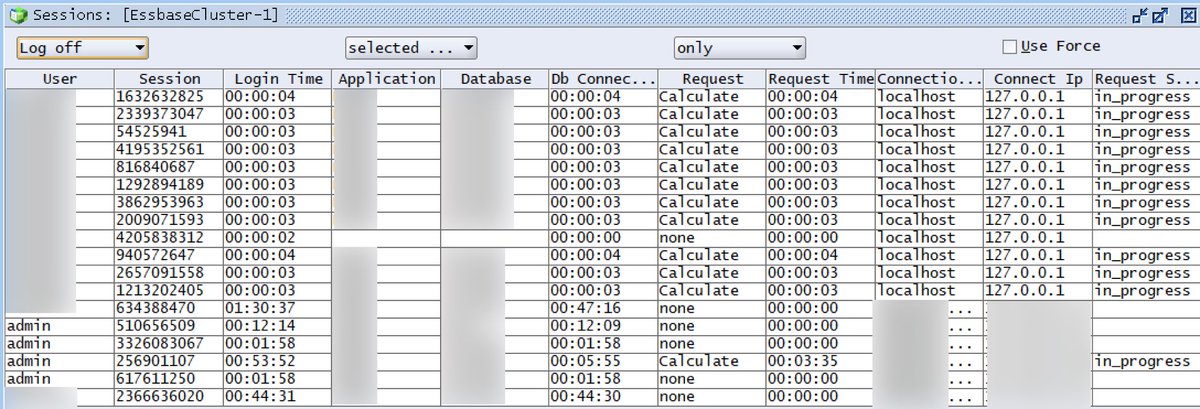The image size is (1200, 409).
Task: Sort by the Session column header
Action: point(169,79)
